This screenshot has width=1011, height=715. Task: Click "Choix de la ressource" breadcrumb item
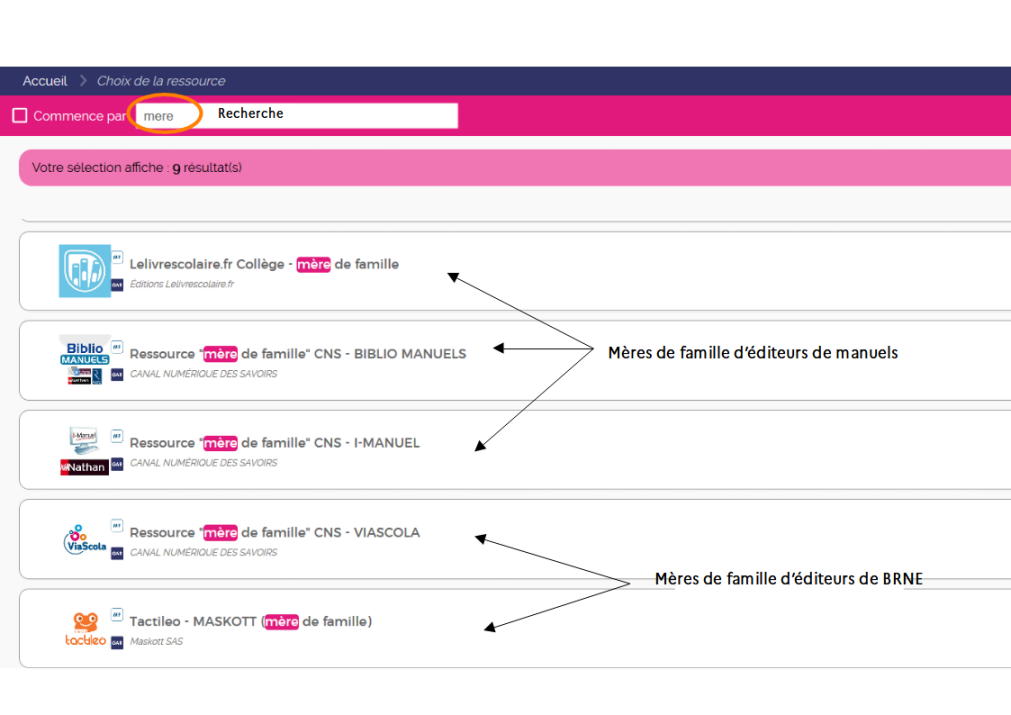tap(161, 81)
